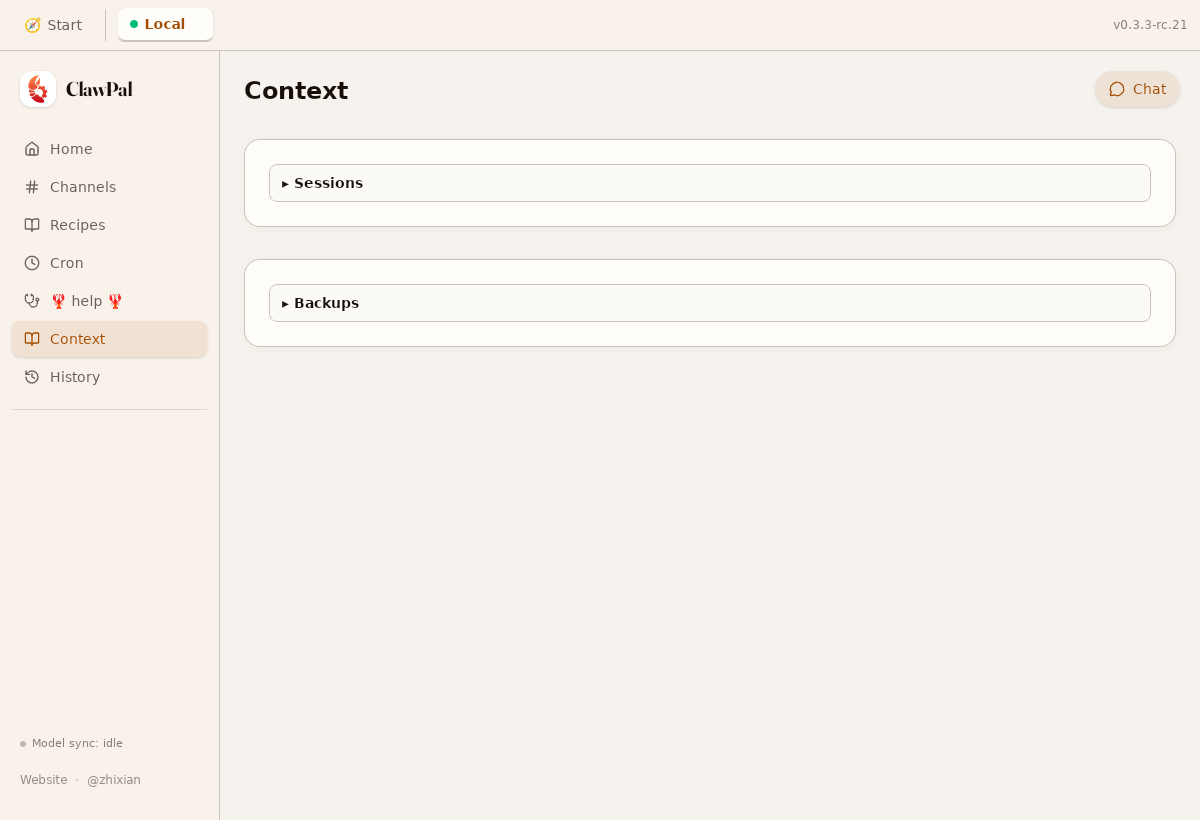Viewport: 1200px width, 820px height.
Task: Select the Context book icon
Action: pos(33,338)
